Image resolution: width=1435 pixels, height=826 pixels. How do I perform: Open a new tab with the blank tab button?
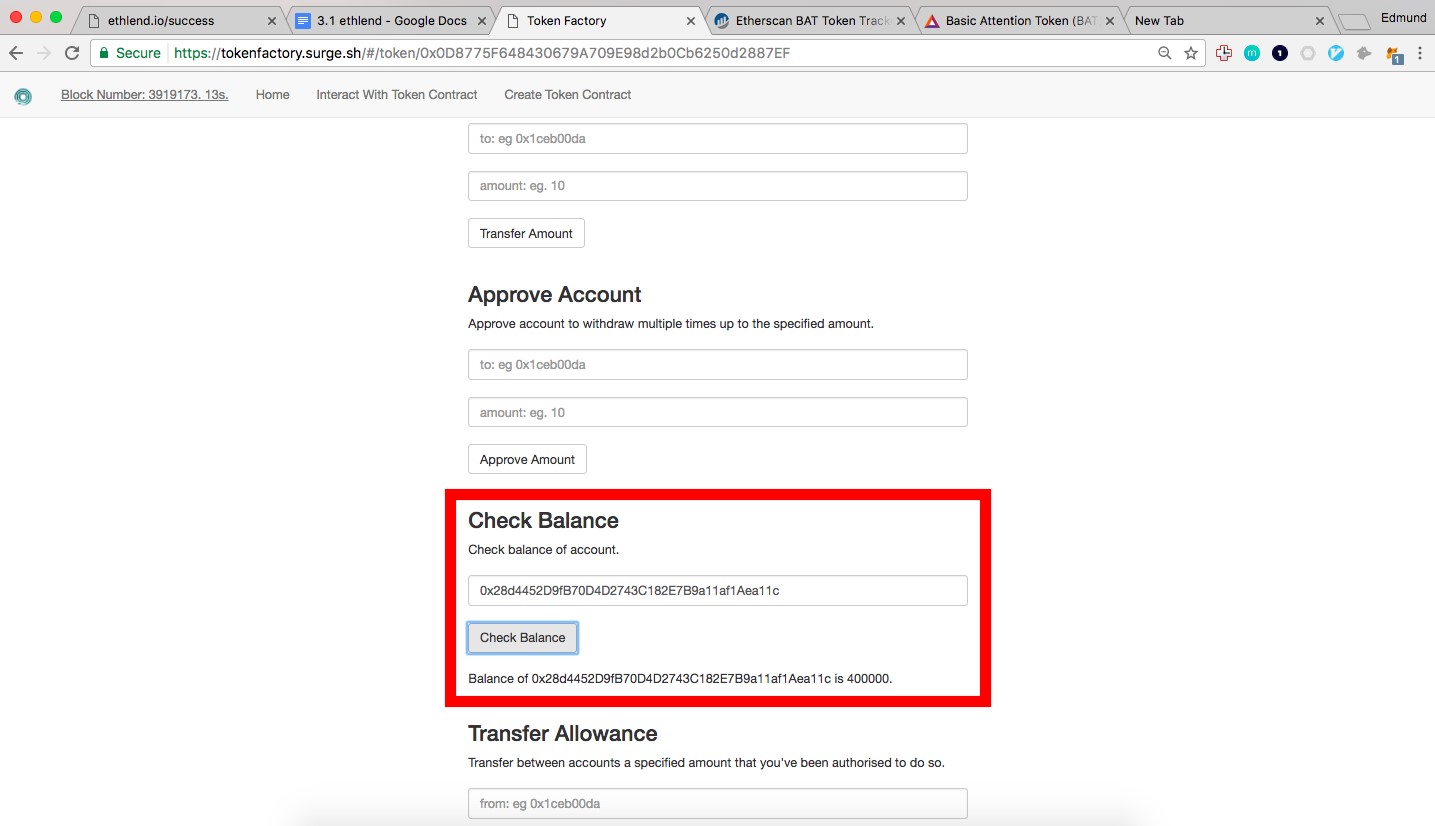(1354, 21)
